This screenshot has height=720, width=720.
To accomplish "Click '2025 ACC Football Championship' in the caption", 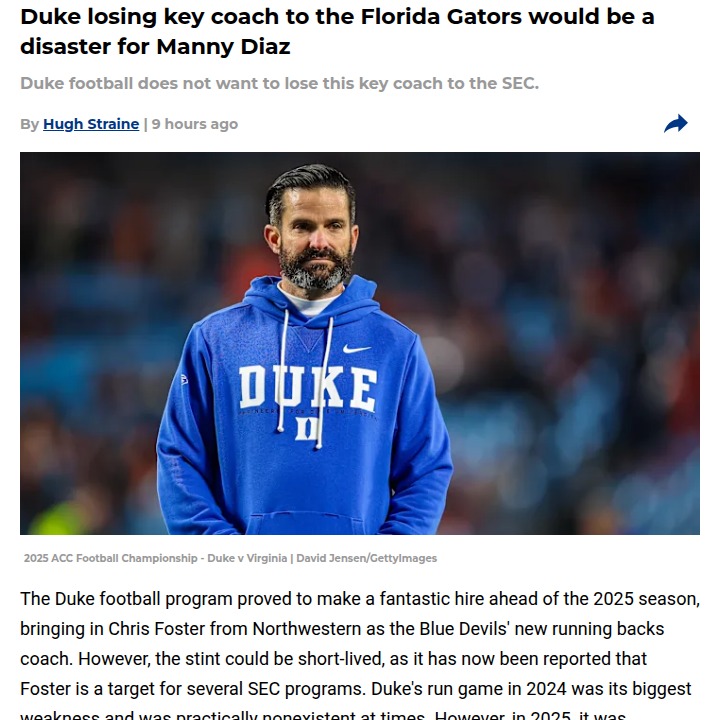I will click(110, 558).
